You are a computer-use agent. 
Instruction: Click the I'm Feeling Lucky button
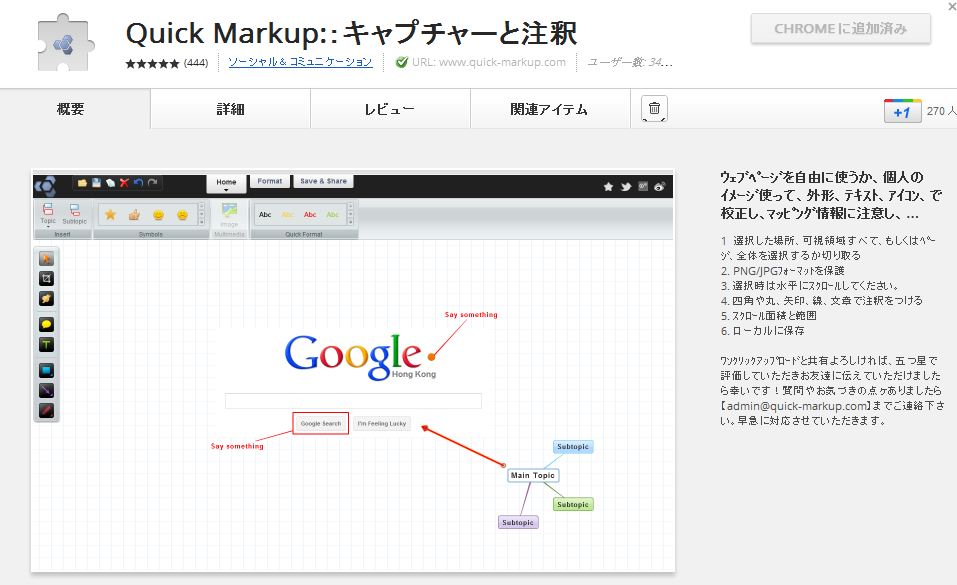click(x=382, y=423)
